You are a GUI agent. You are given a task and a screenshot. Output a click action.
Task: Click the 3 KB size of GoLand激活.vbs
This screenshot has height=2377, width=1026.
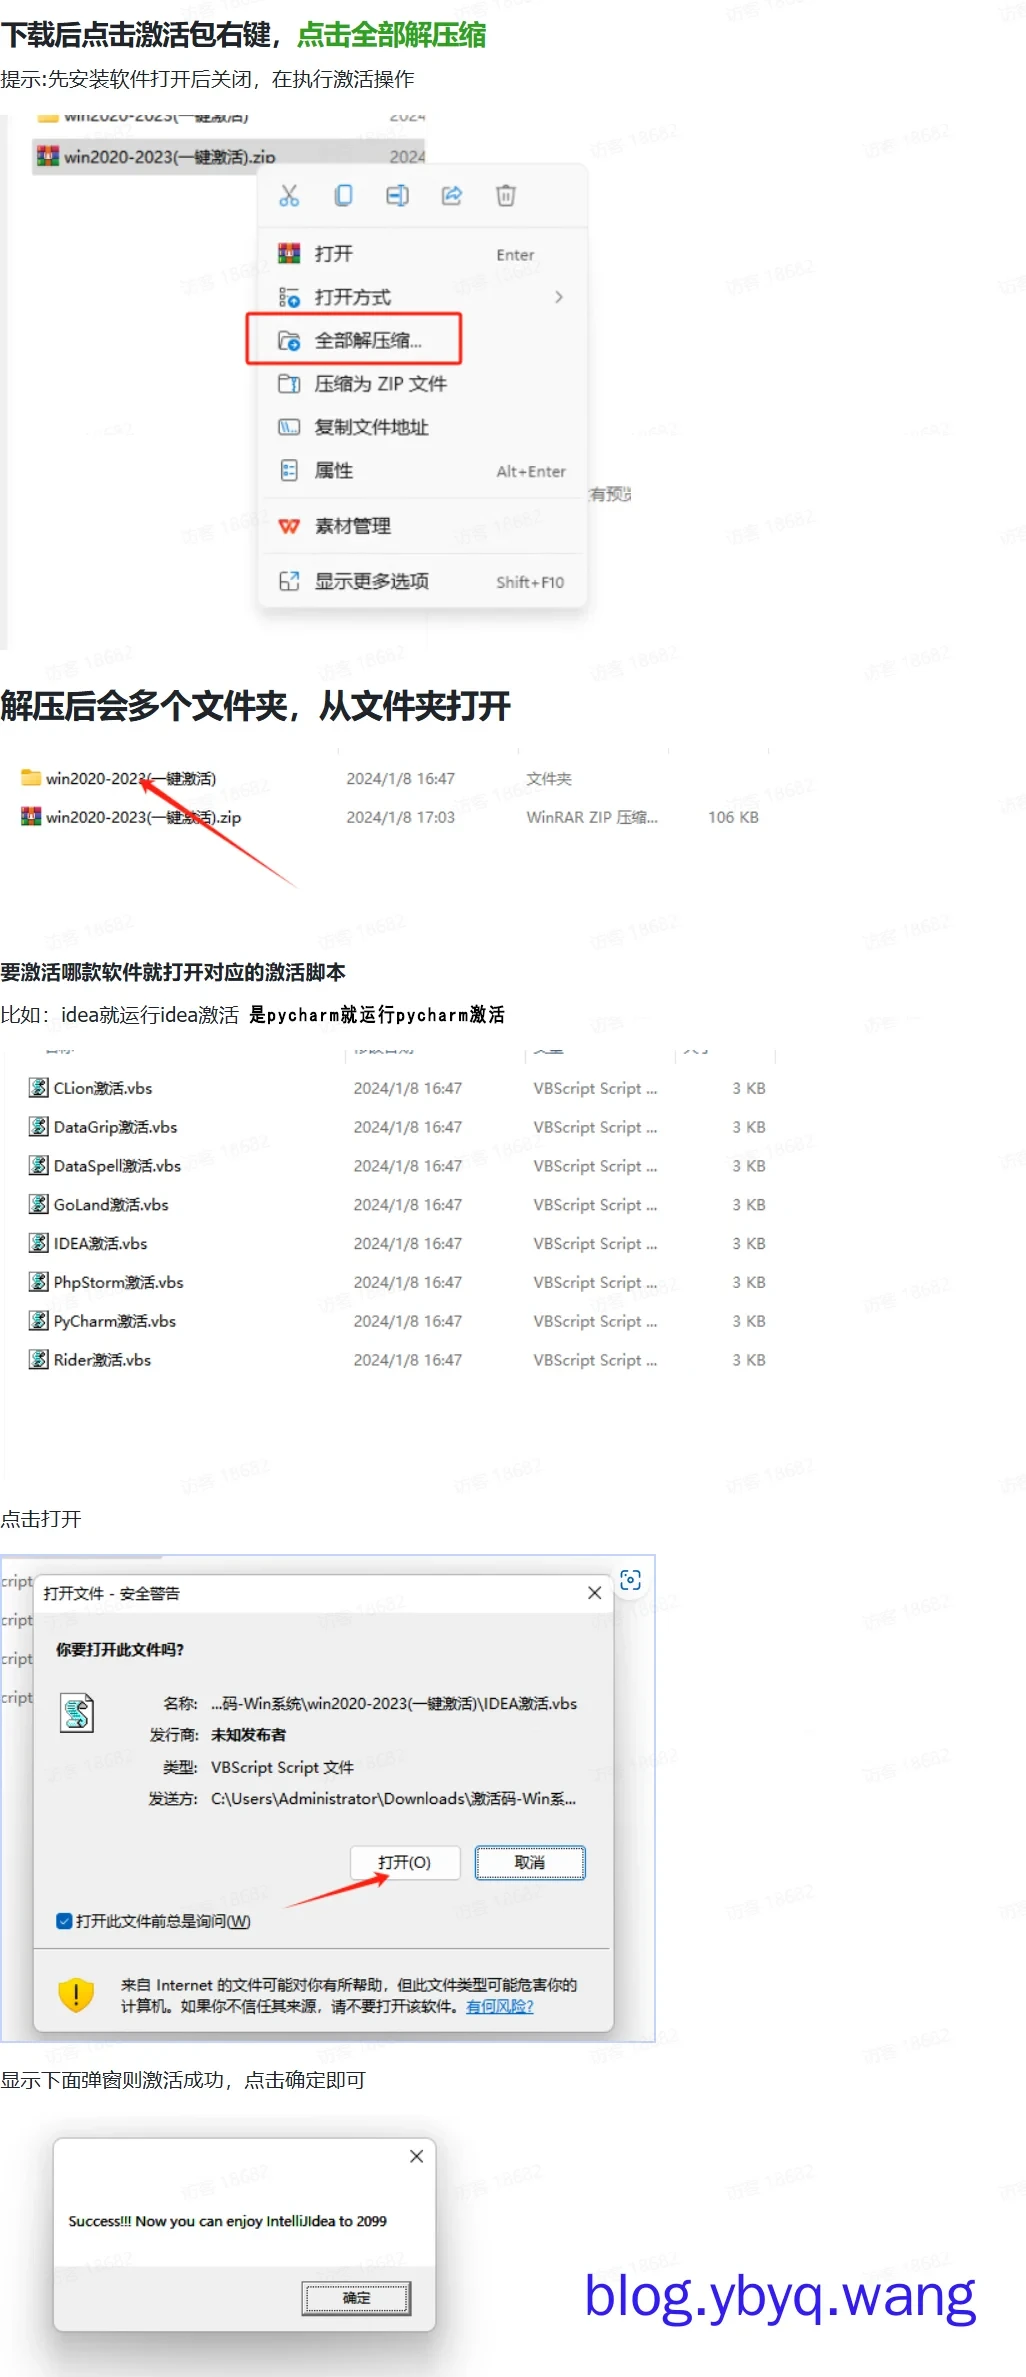(x=749, y=1205)
